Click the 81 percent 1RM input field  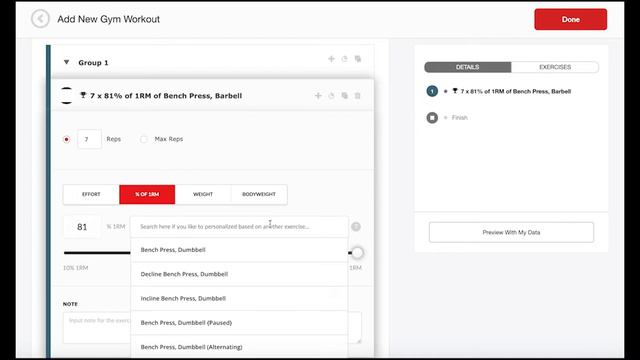[82, 227]
